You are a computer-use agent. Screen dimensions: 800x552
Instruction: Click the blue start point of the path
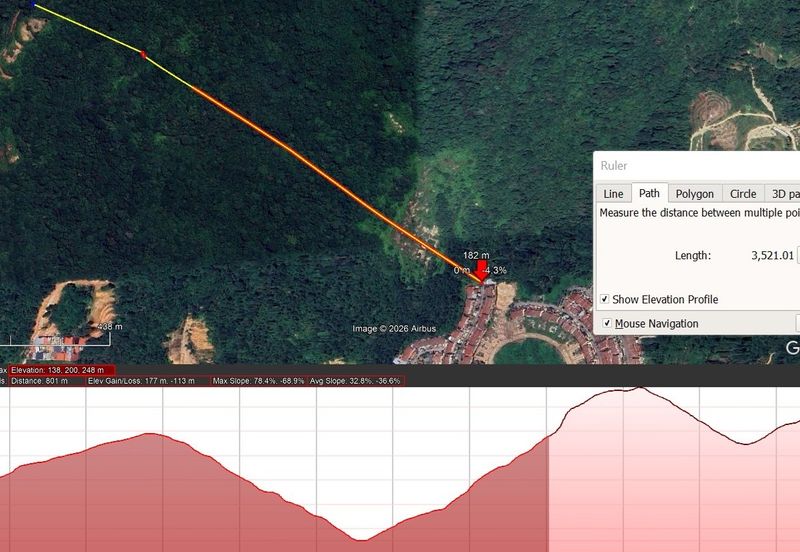tap(32, 4)
